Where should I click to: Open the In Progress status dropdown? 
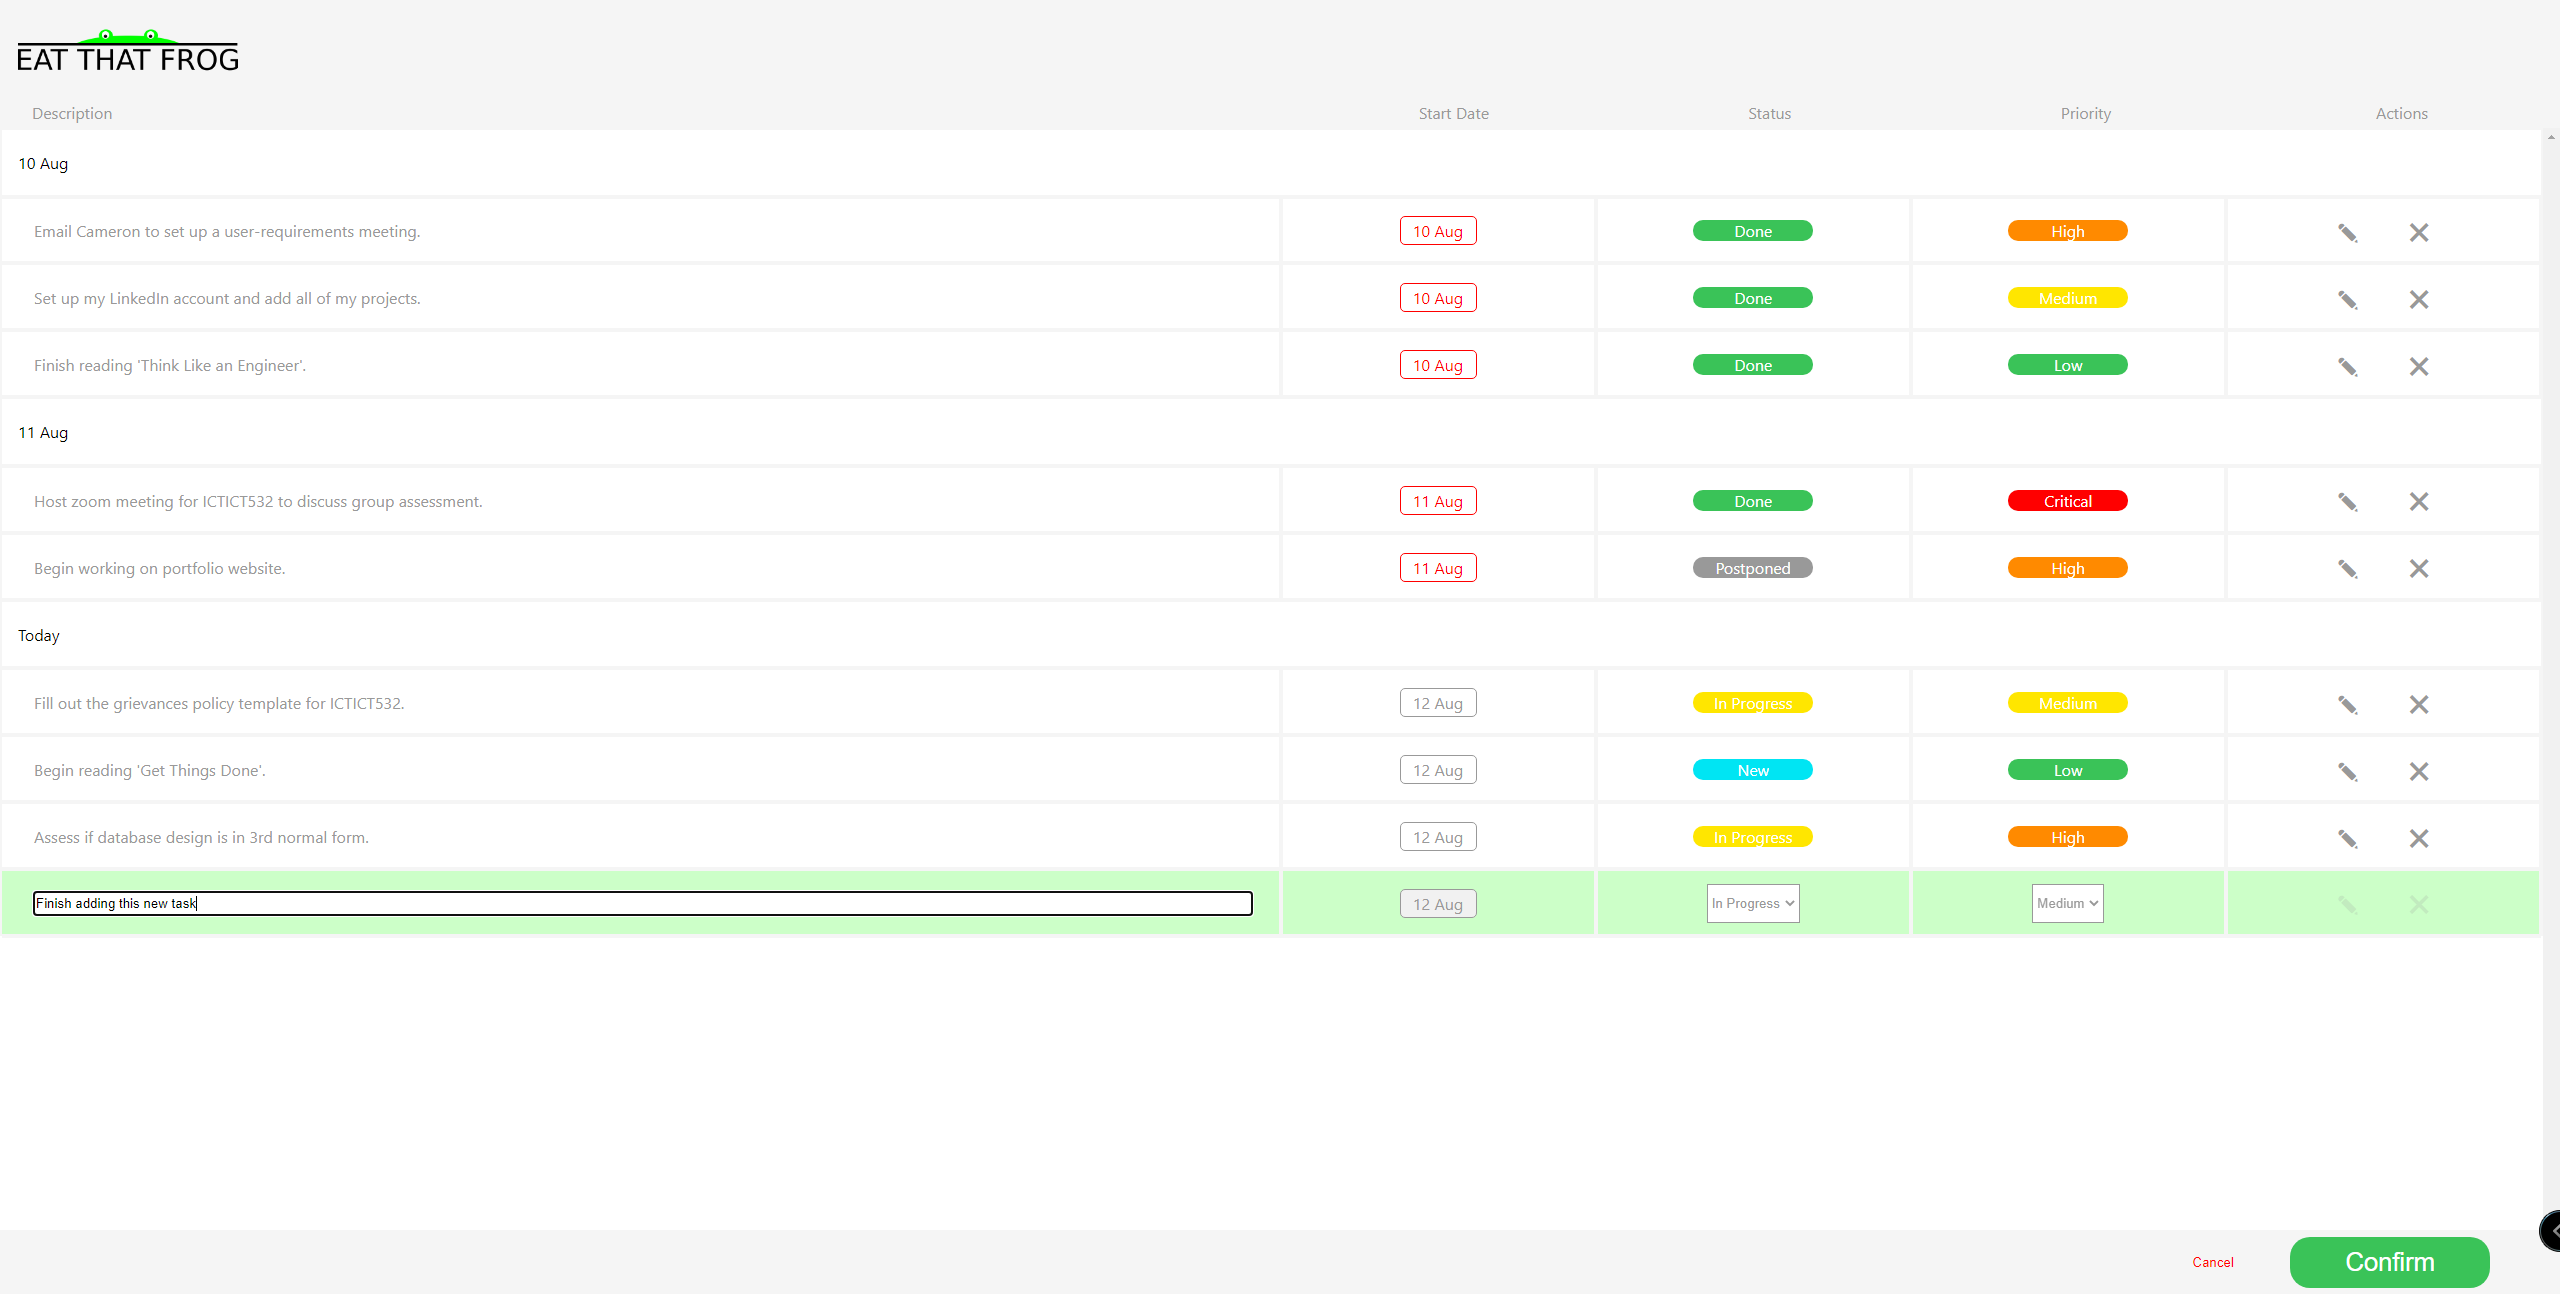point(1752,903)
